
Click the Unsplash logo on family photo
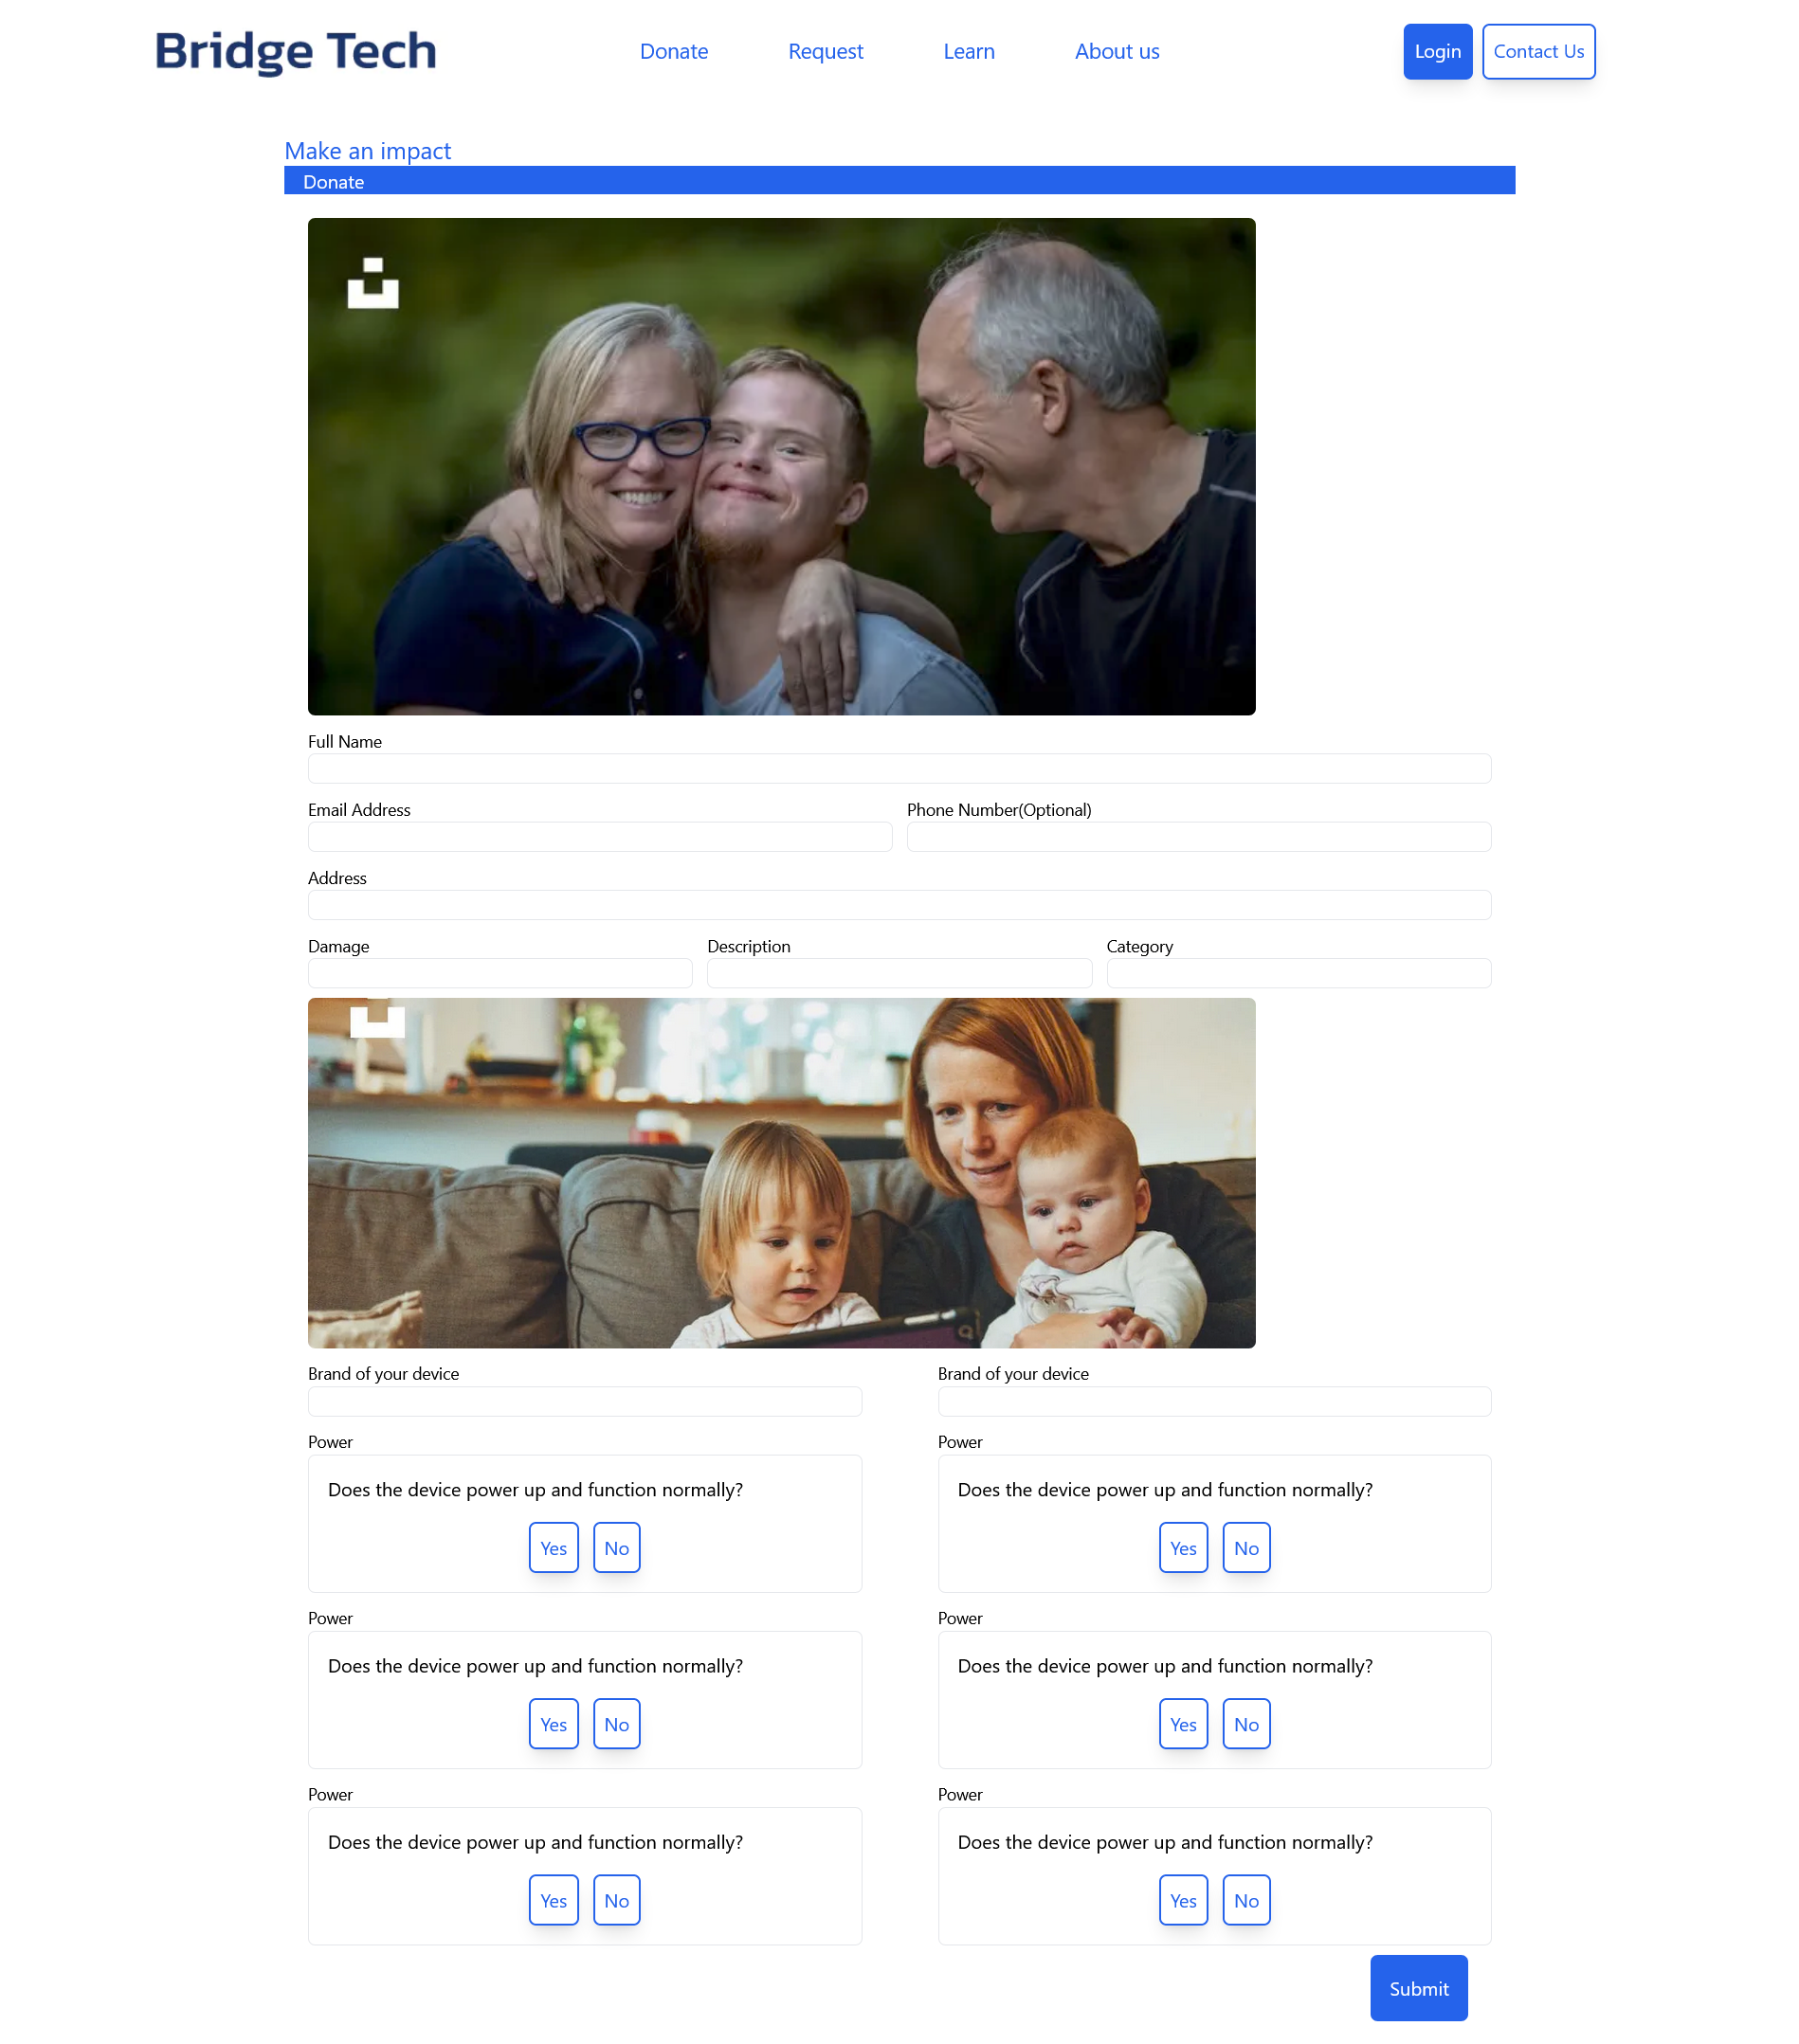[x=373, y=283]
